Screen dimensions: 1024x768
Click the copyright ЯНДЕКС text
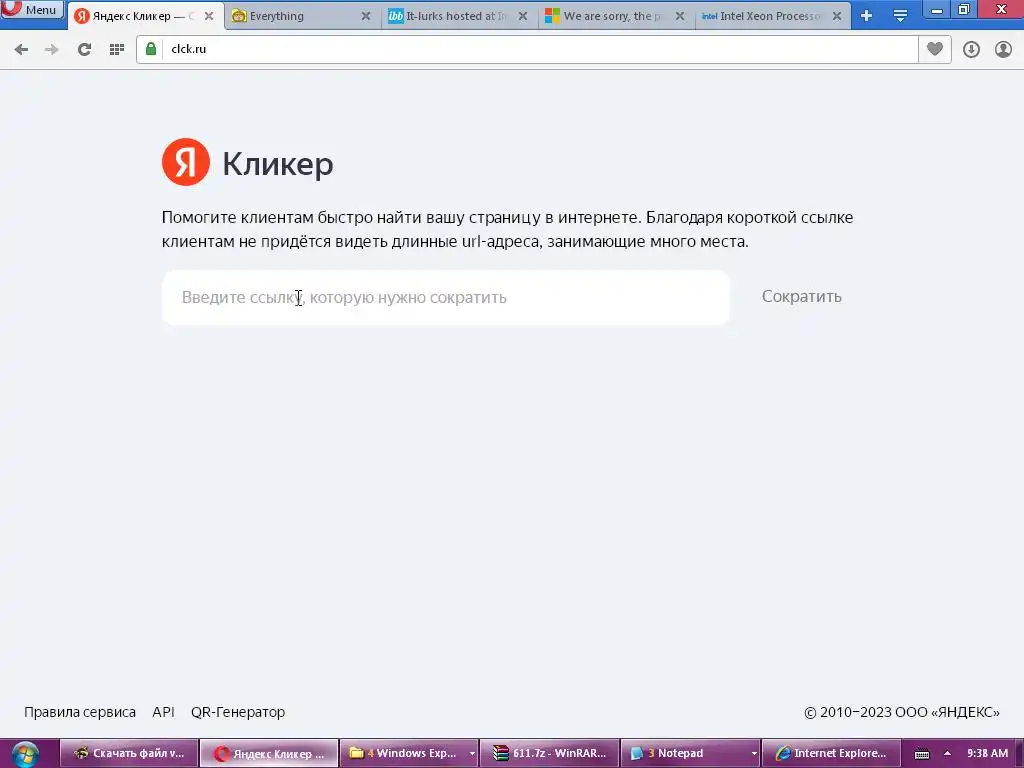point(902,712)
